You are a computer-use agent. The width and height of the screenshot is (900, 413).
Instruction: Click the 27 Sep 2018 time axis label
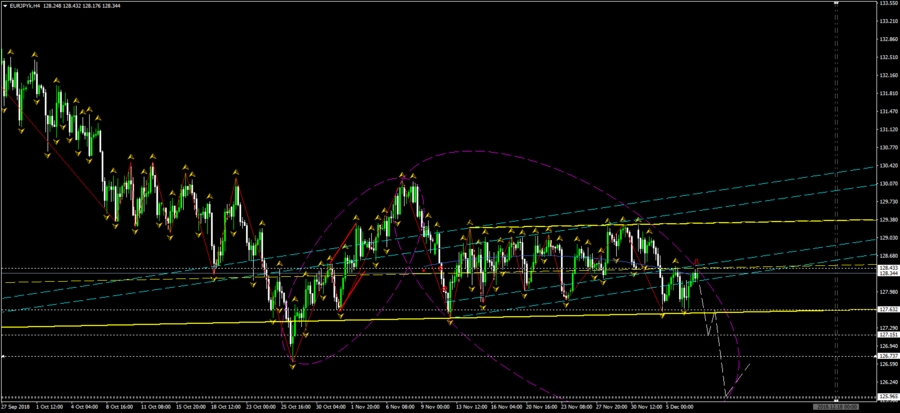15,407
